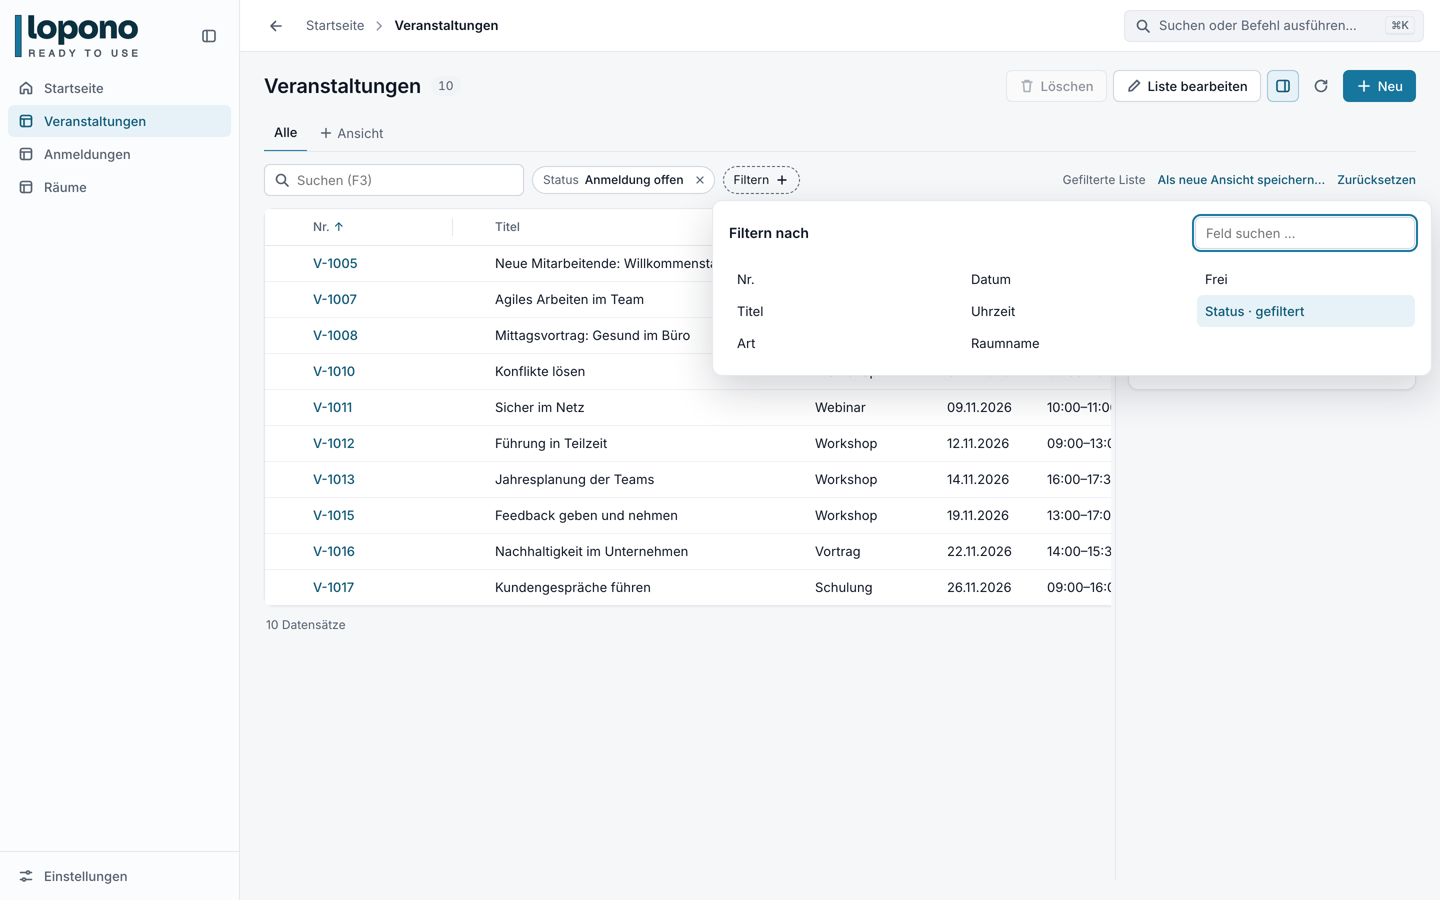The image size is (1440, 900).
Task: Open record V-1011
Action: (332, 407)
